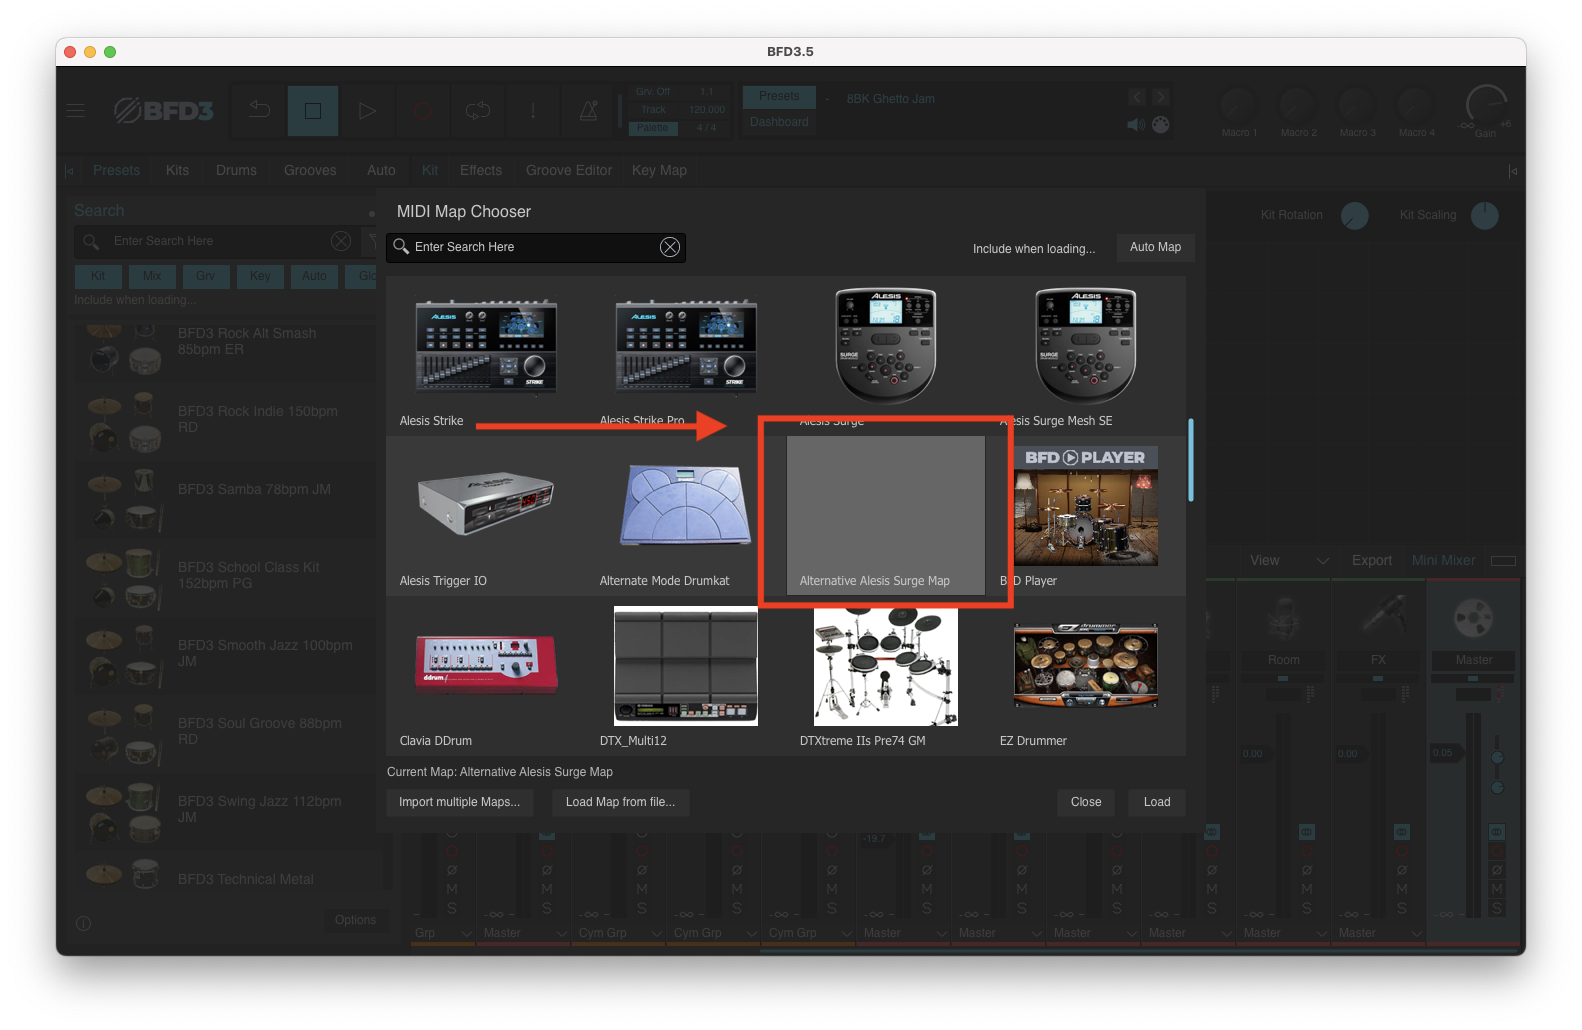Choose the Alesis Strike map thumbnail

(x=486, y=346)
